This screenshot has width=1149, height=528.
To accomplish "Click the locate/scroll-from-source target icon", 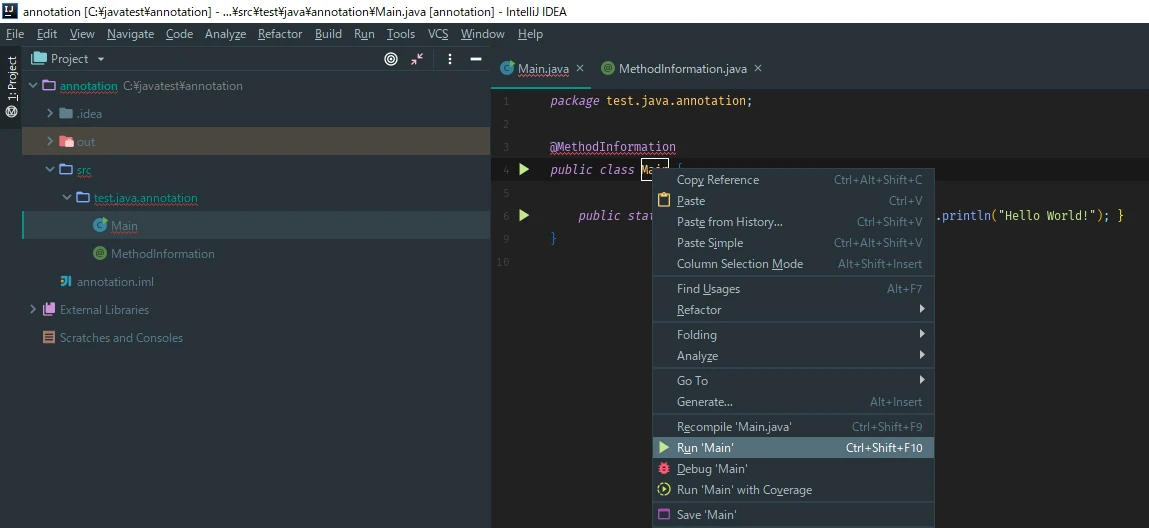I will (391, 59).
